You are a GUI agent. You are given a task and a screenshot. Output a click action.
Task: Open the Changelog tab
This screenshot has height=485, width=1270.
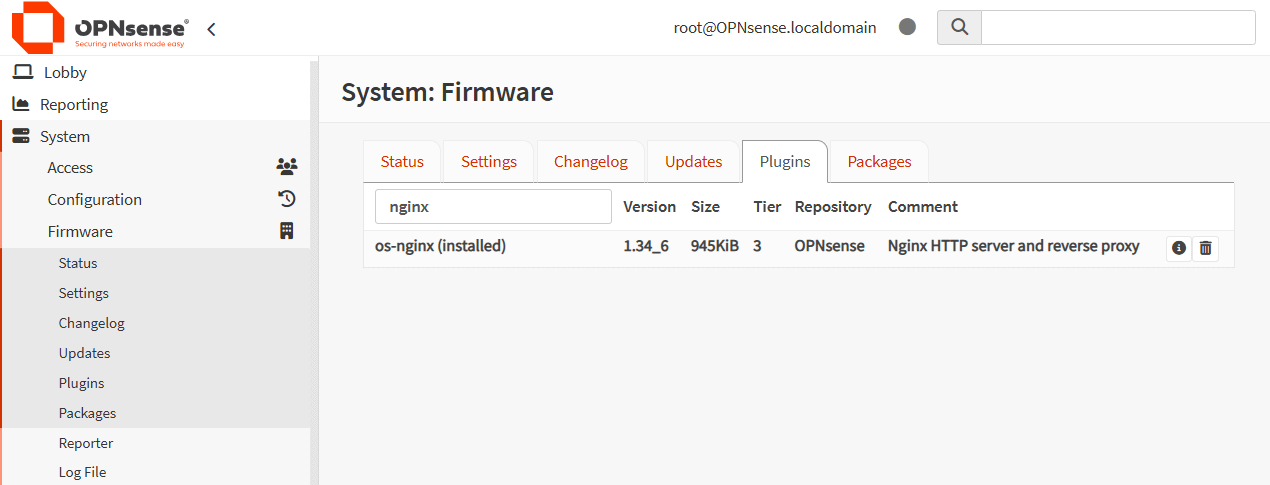(591, 161)
